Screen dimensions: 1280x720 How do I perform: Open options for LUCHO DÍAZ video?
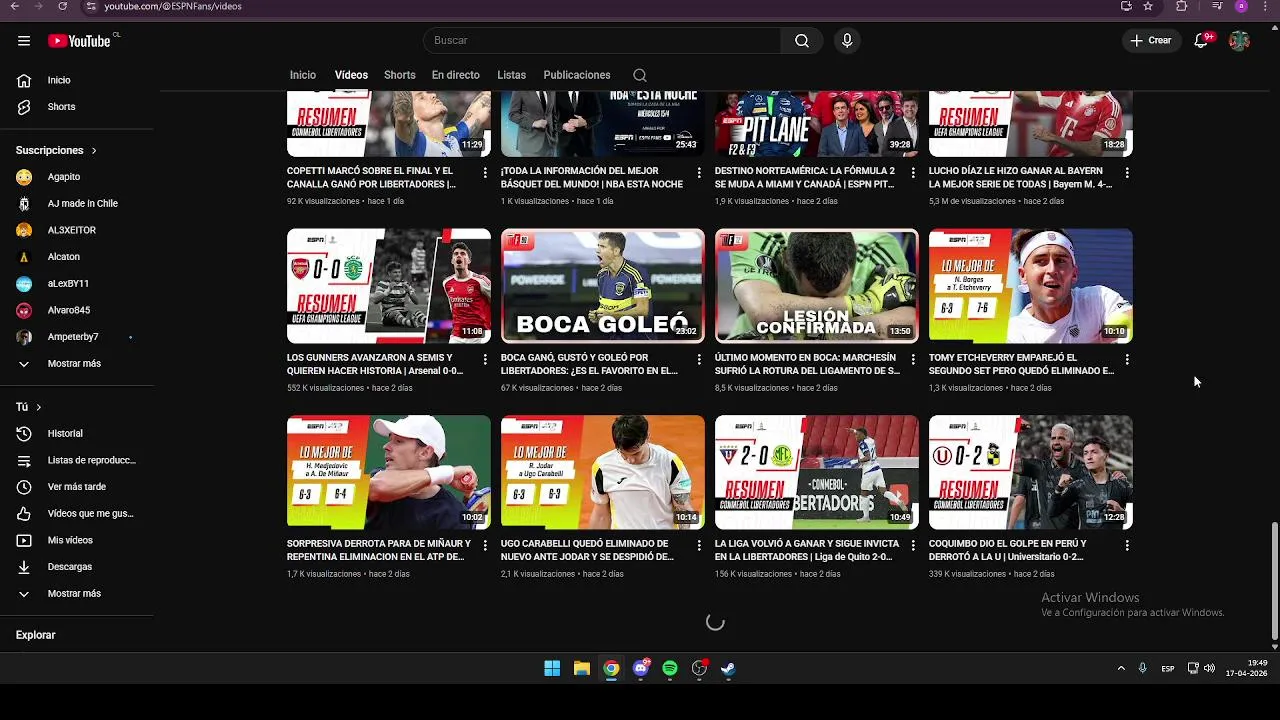pos(1127,173)
